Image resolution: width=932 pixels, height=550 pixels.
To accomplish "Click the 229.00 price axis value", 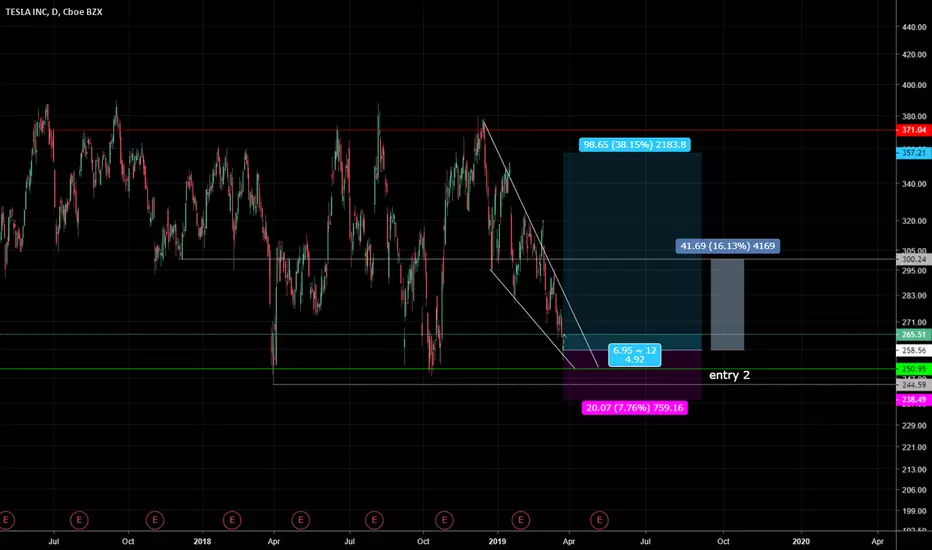I will click(914, 426).
